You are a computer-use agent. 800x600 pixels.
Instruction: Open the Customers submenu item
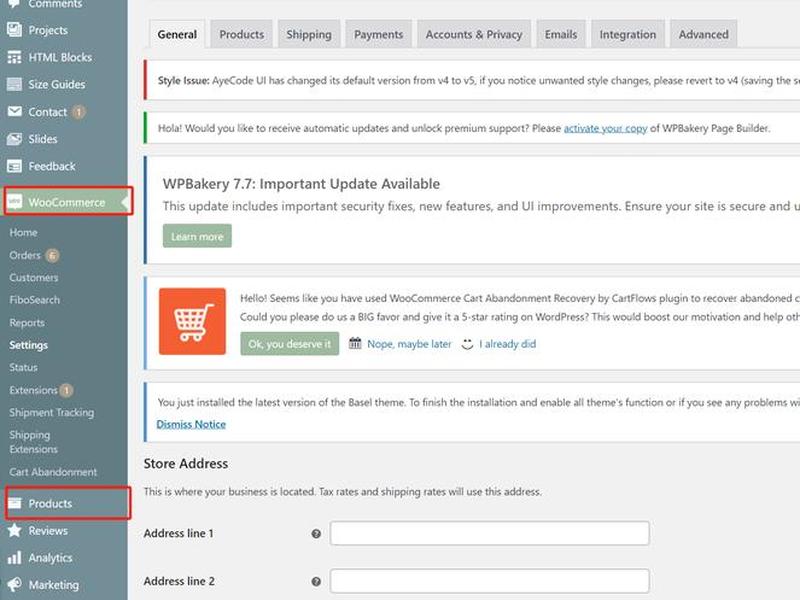[34, 278]
